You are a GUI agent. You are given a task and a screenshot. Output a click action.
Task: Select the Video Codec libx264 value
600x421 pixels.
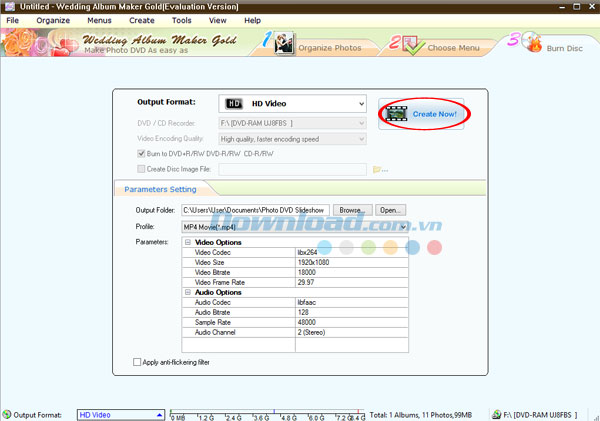[x=352, y=252]
